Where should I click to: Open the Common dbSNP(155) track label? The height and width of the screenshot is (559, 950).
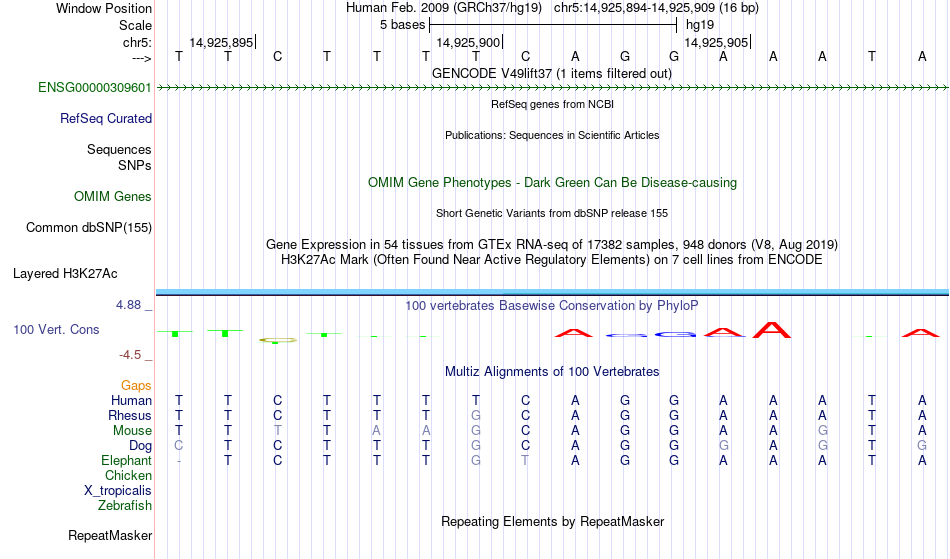coord(89,228)
